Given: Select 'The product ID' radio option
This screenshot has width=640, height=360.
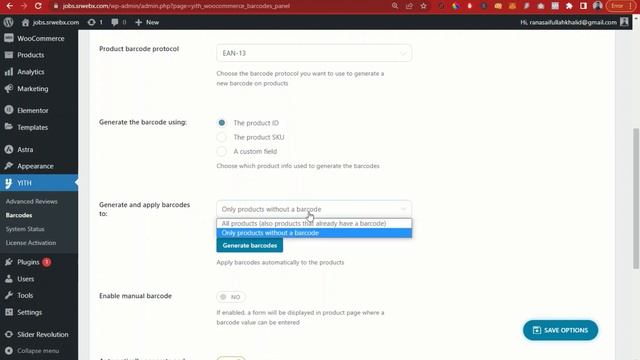Looking at the screenshot, I should click(222, 122).
